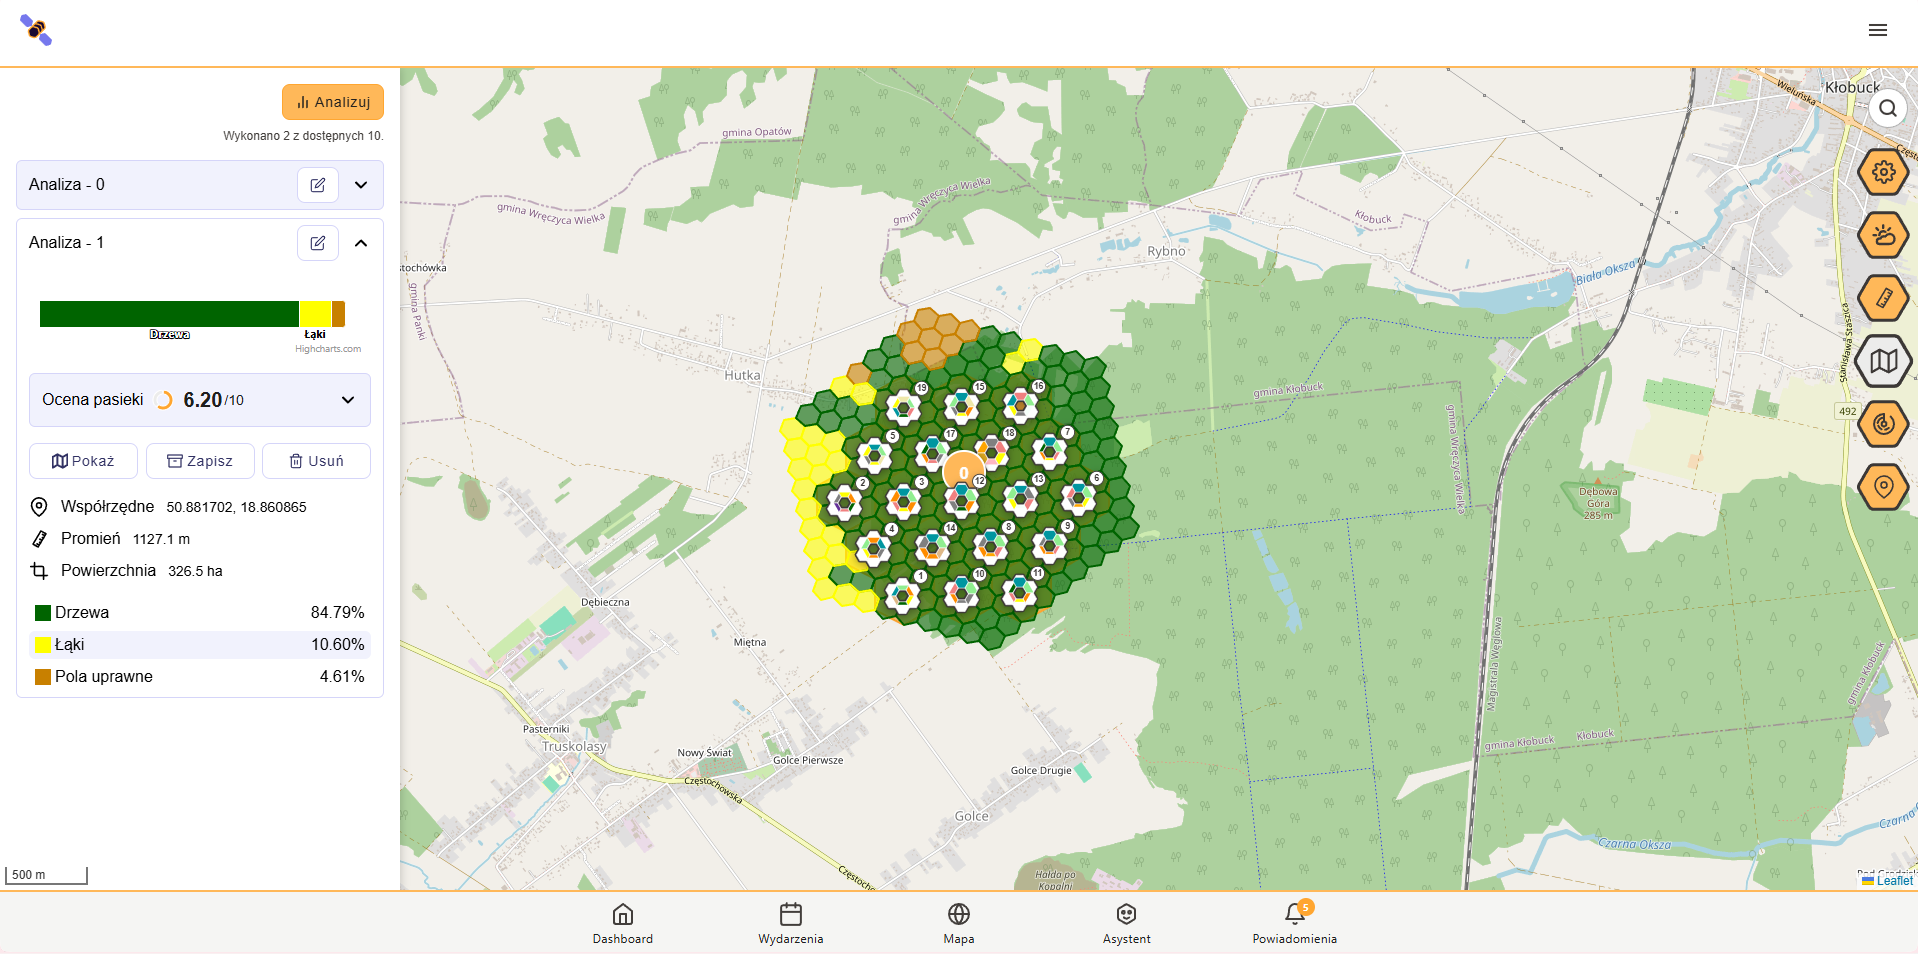Open the hamburger menu
This screenshot has height=954, width=1918.
pyautogui.click(x=1878, y=30)
